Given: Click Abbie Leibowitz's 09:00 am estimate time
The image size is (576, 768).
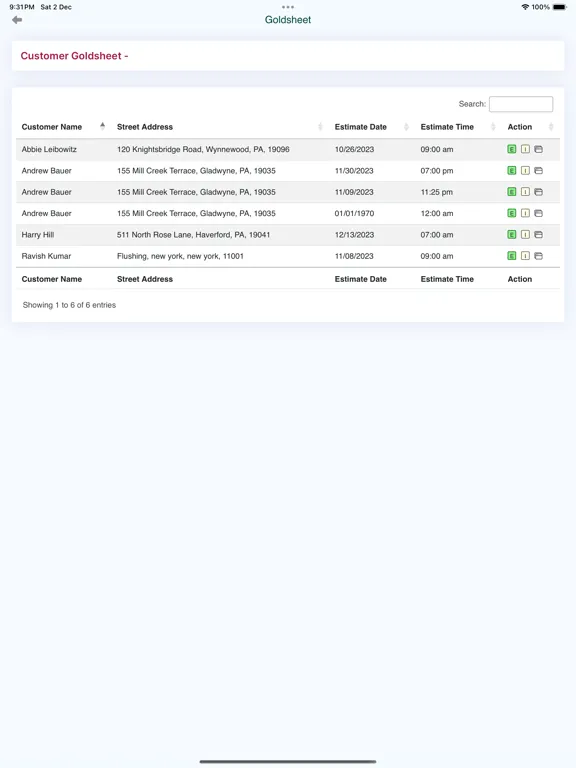Looking at the screenshot, I should (x=437, y=149).
